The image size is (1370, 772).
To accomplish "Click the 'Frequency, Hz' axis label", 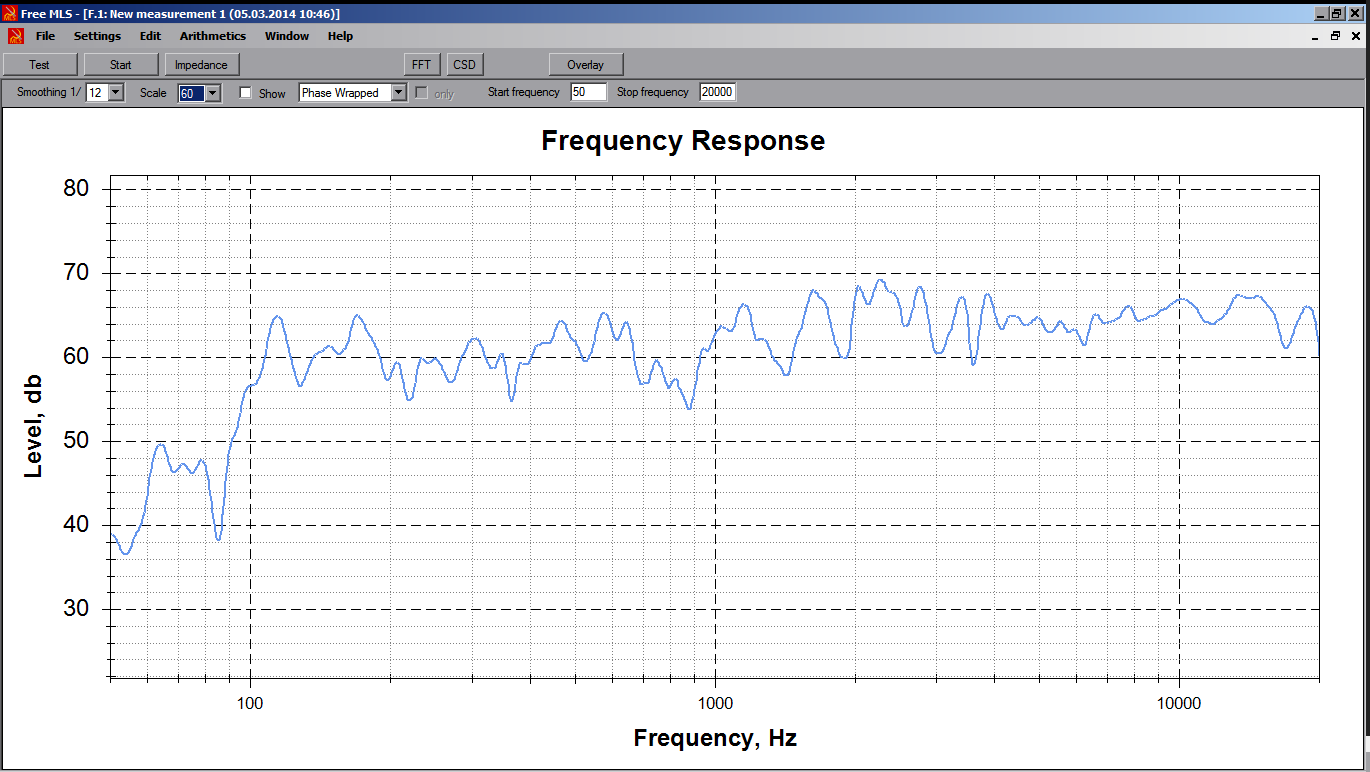I will click(715, 739).
